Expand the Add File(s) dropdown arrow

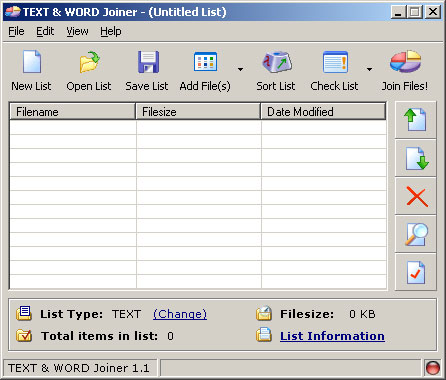coord(240,69)
